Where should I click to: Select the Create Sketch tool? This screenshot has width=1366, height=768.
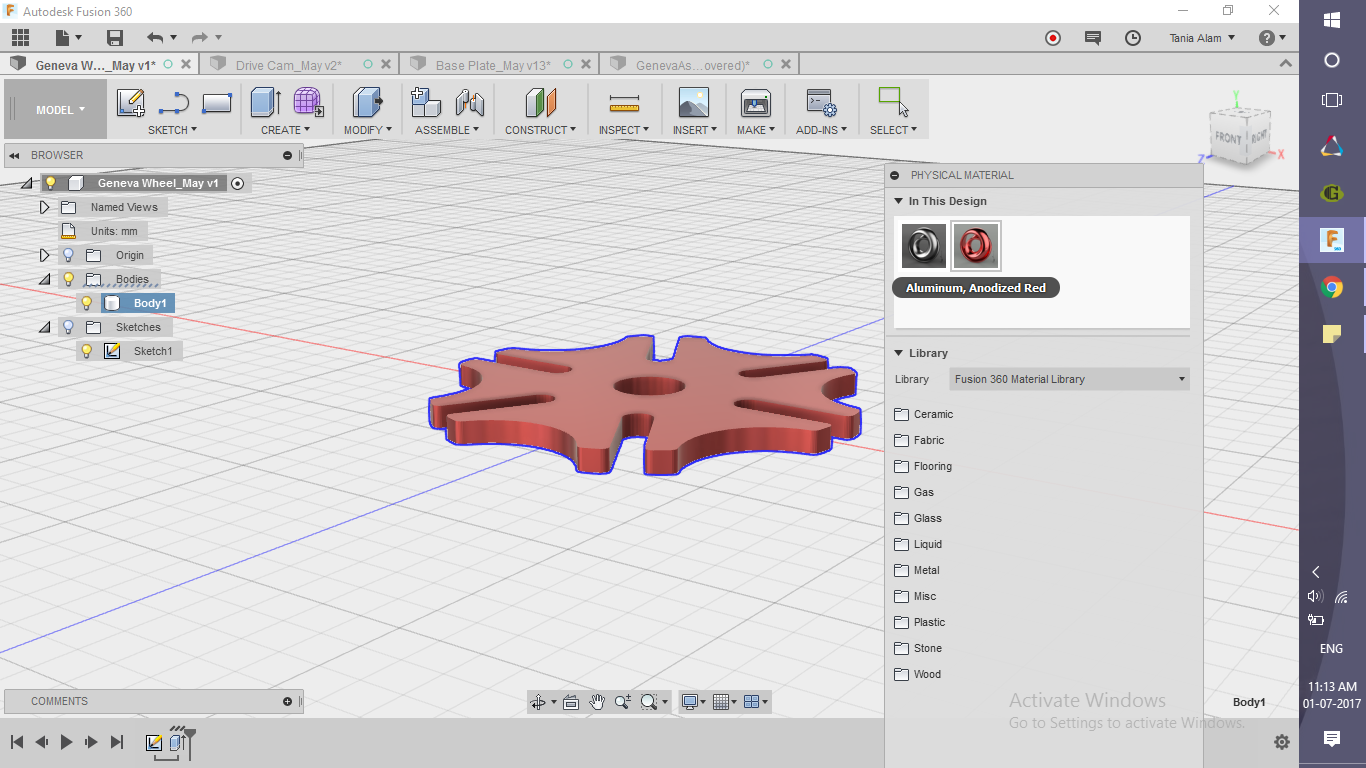pos(131,102)
